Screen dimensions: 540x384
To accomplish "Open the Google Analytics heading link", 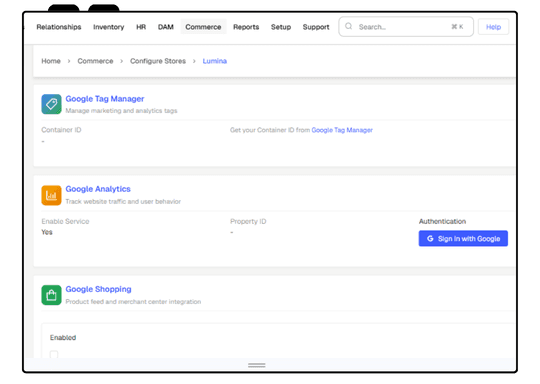I will tap(98, 189).
